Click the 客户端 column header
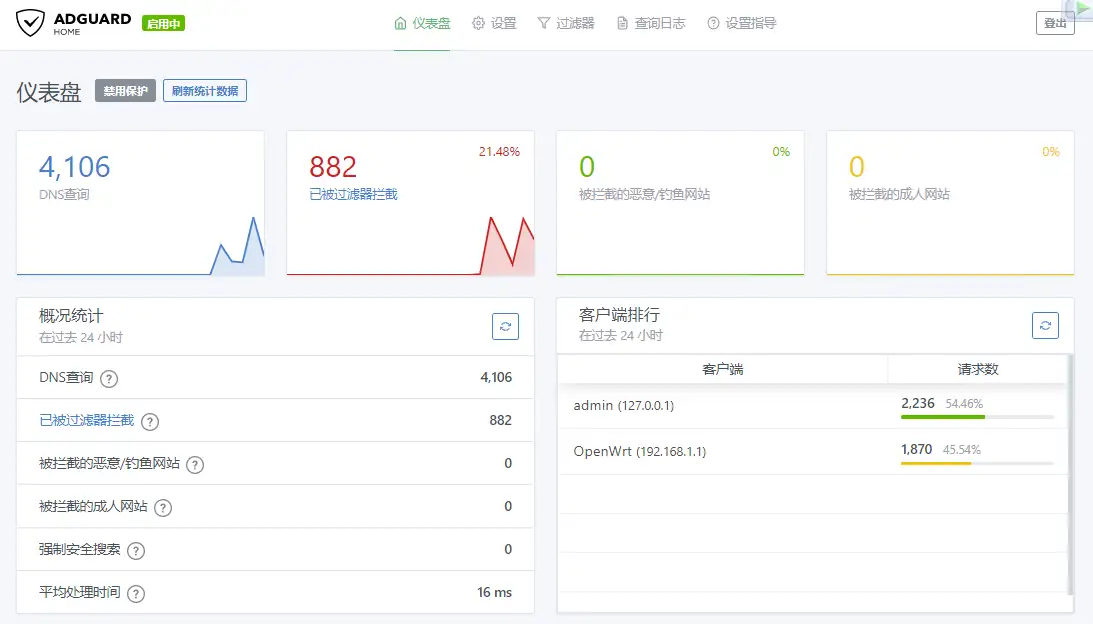Screen dimensions: 1093x624 723,370
